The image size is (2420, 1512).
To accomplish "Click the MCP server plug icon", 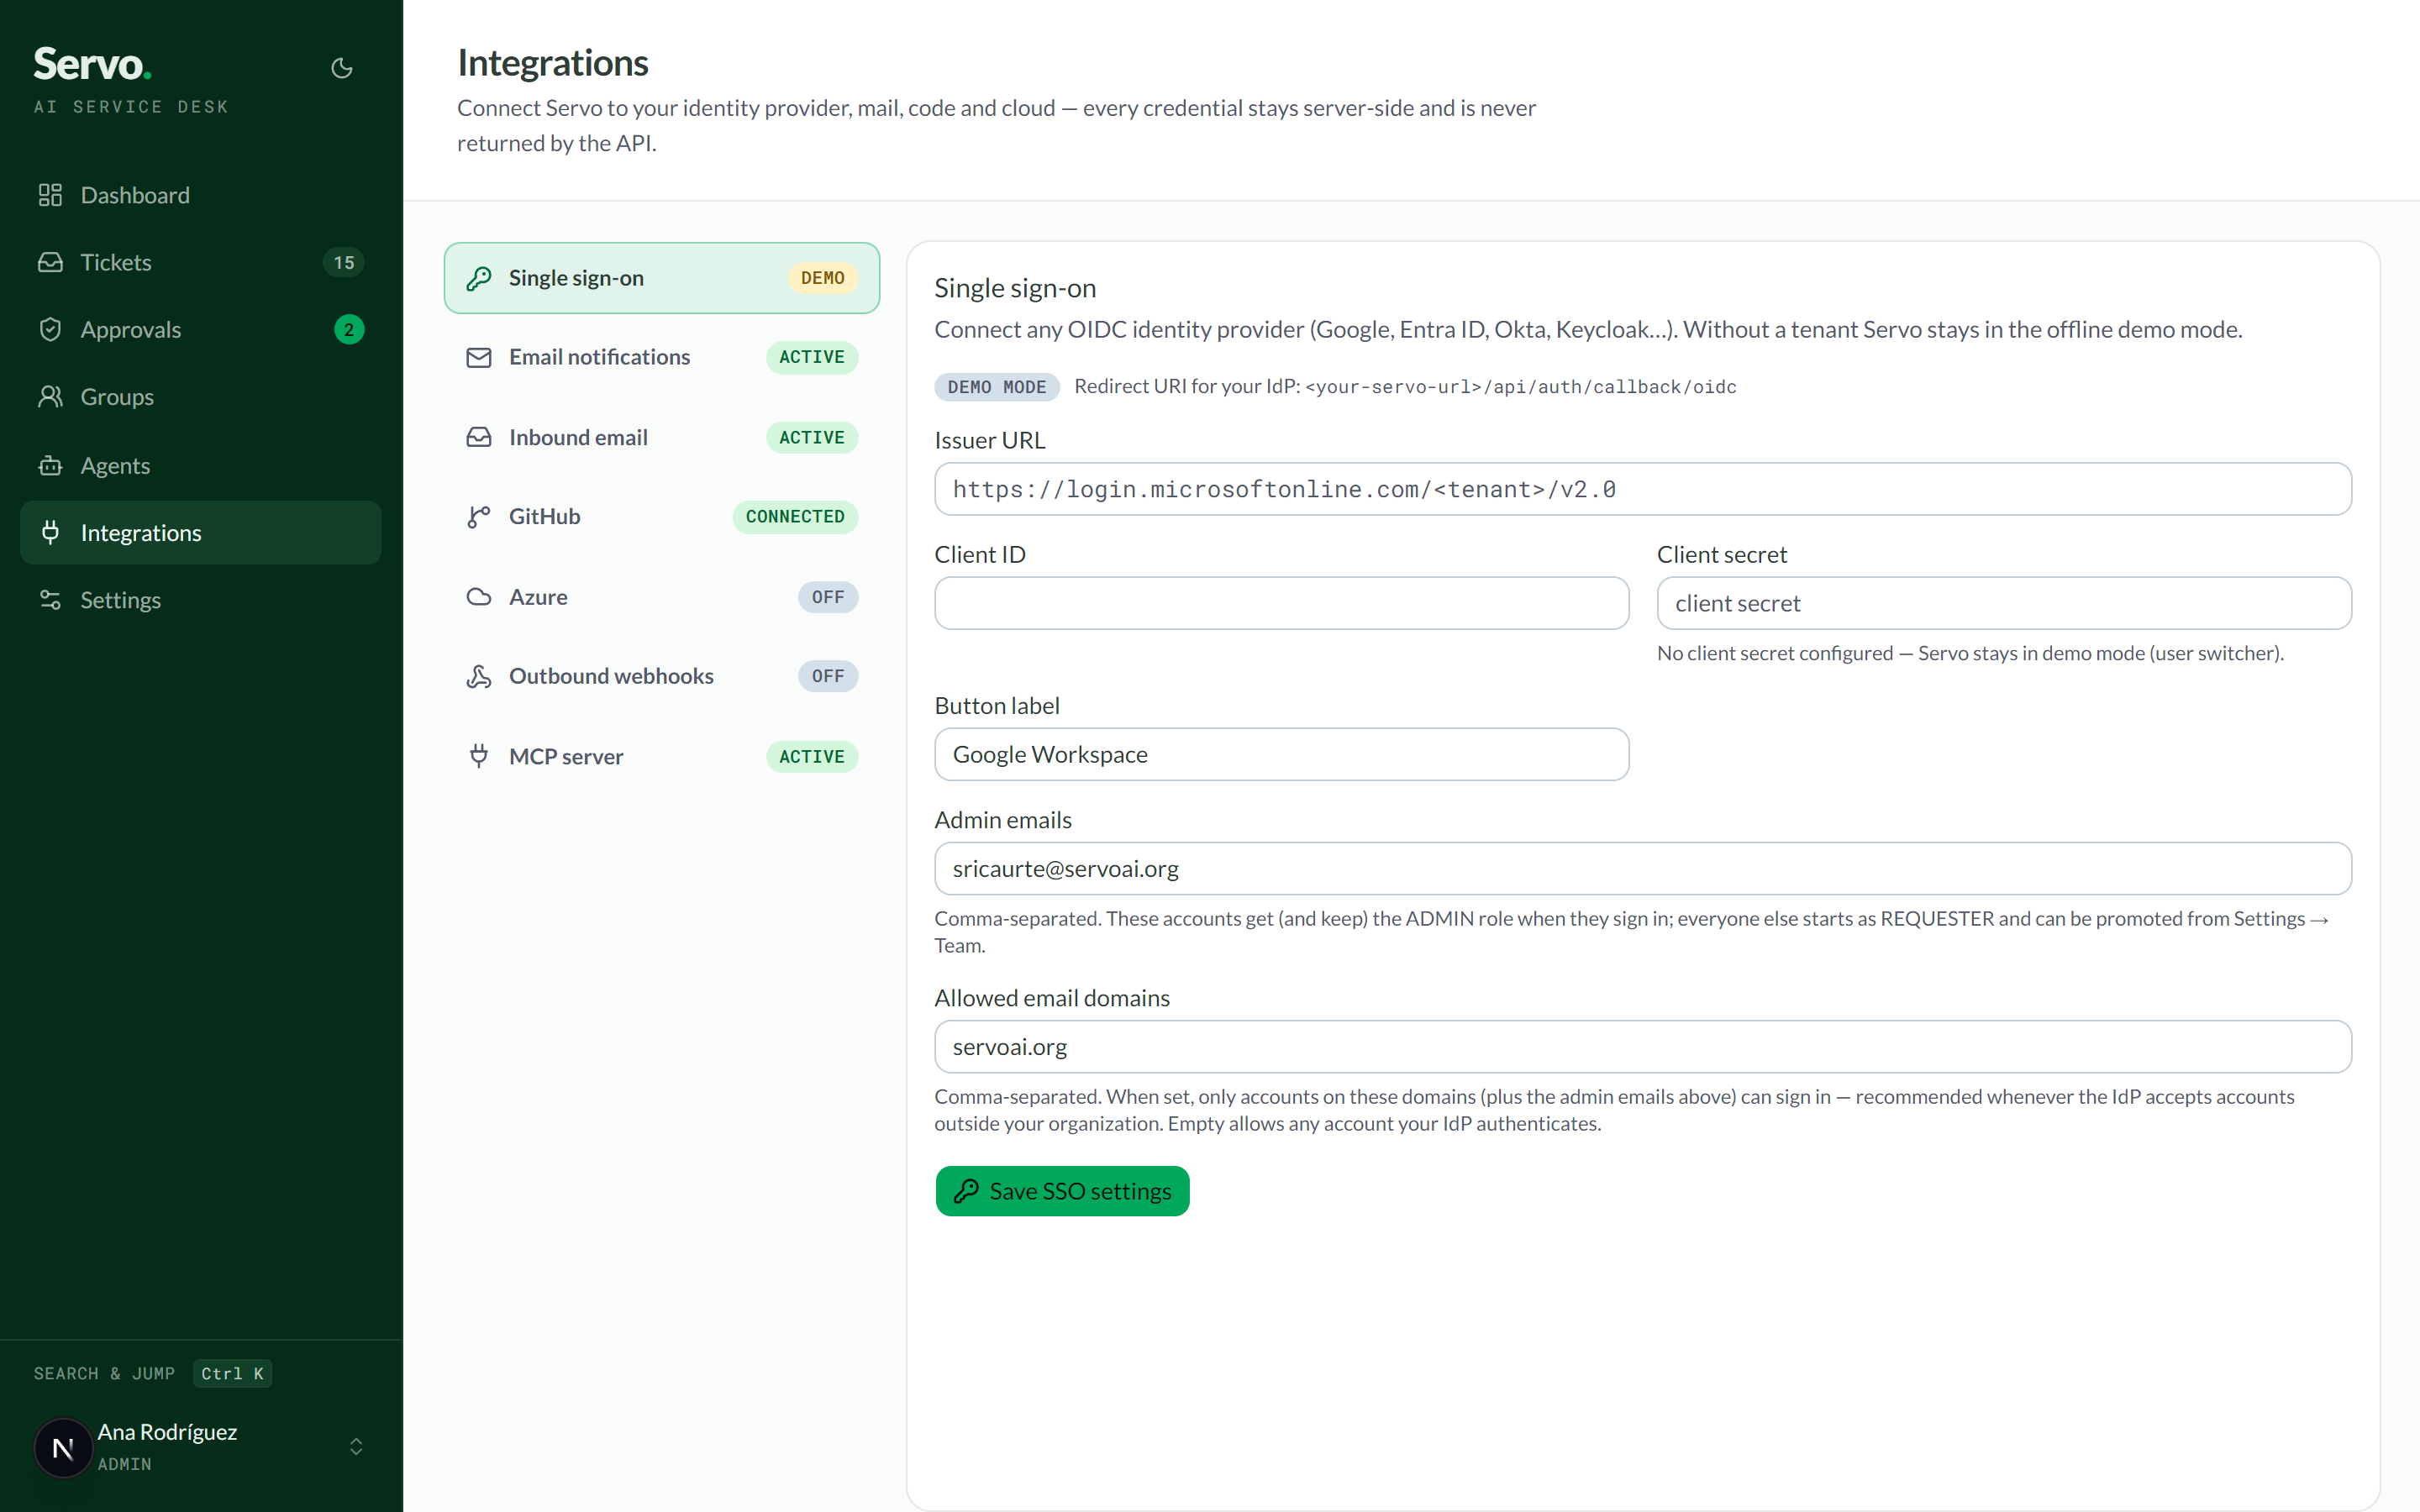I will pos(479,756).
